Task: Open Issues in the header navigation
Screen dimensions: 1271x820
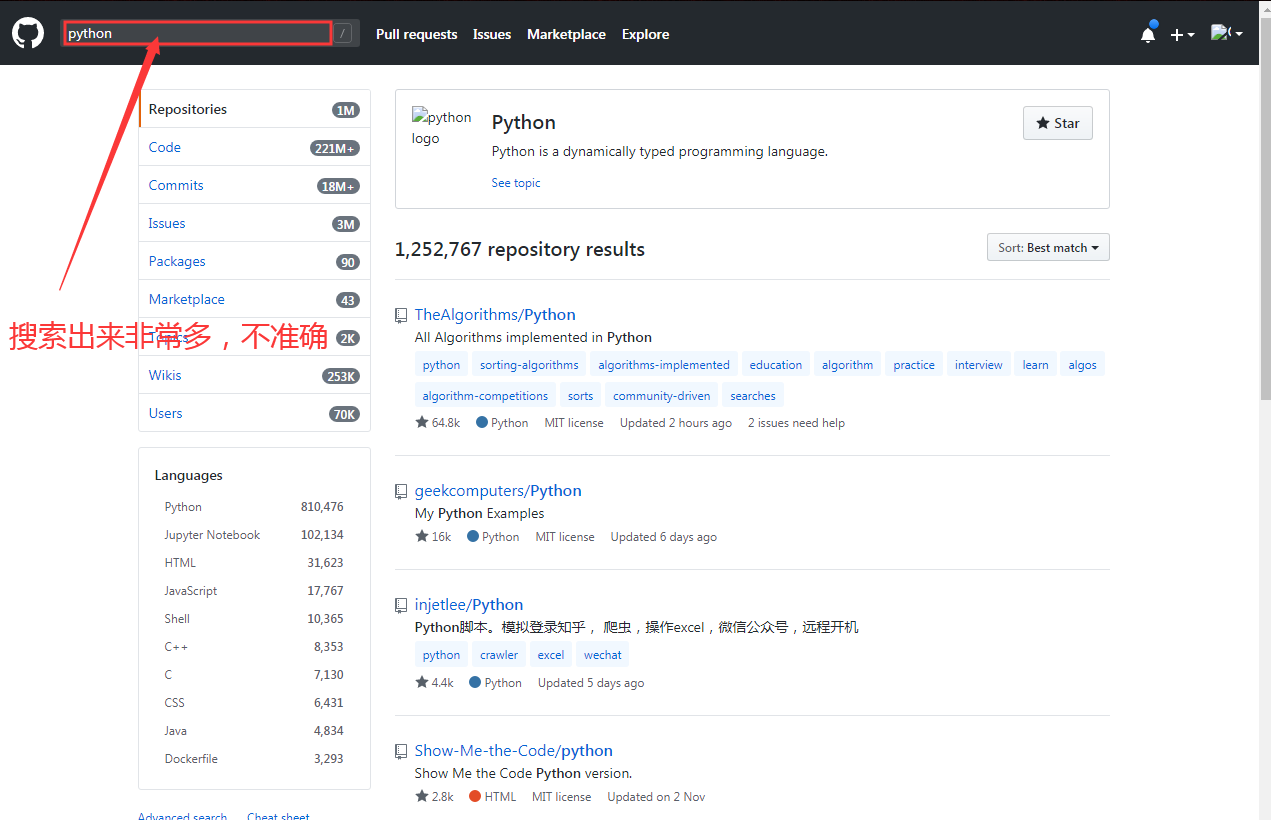Action: pyautogui.click(x=492, y=34)
